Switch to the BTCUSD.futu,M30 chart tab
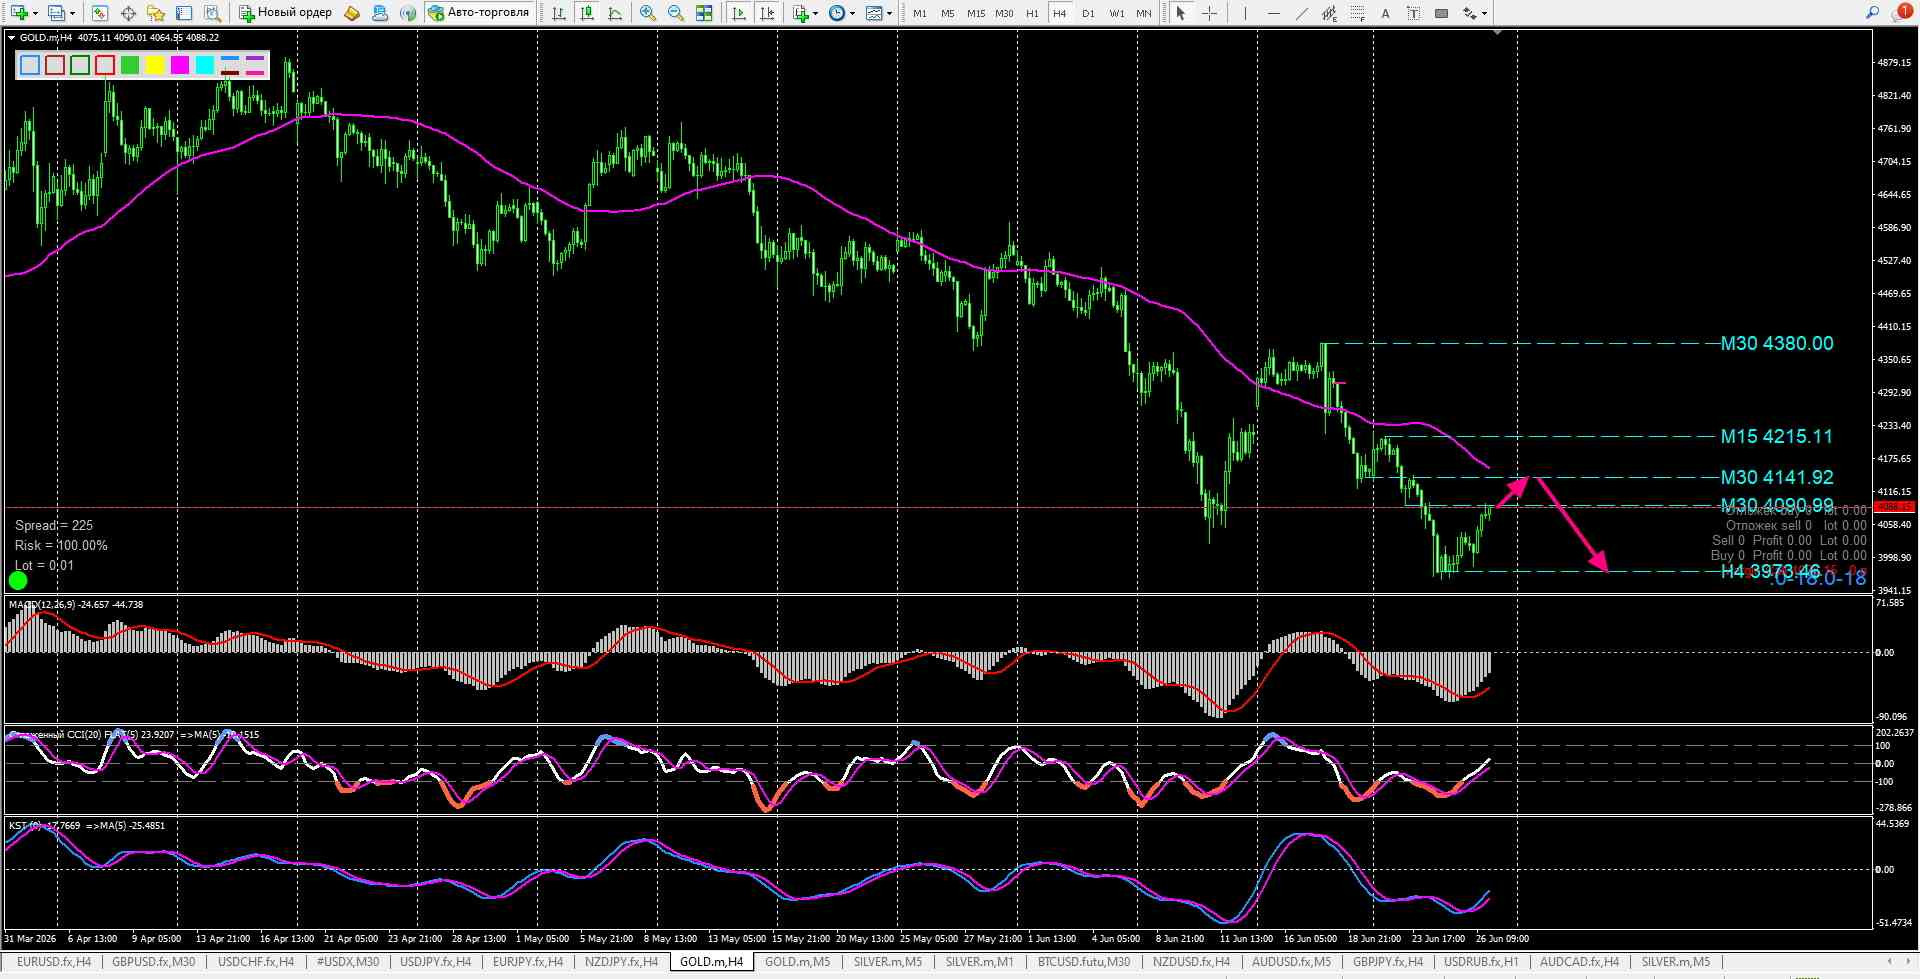This screenshot has width=1920, height=979. [1084, 962]
